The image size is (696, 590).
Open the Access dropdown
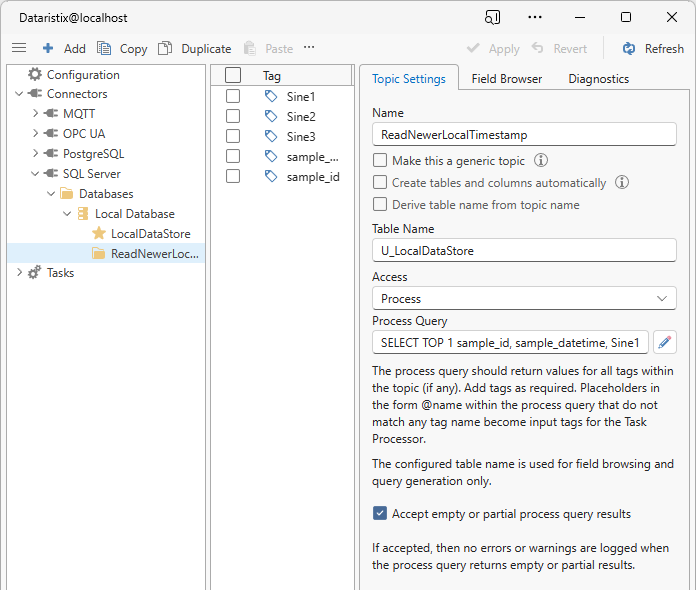tap(524, 298)
